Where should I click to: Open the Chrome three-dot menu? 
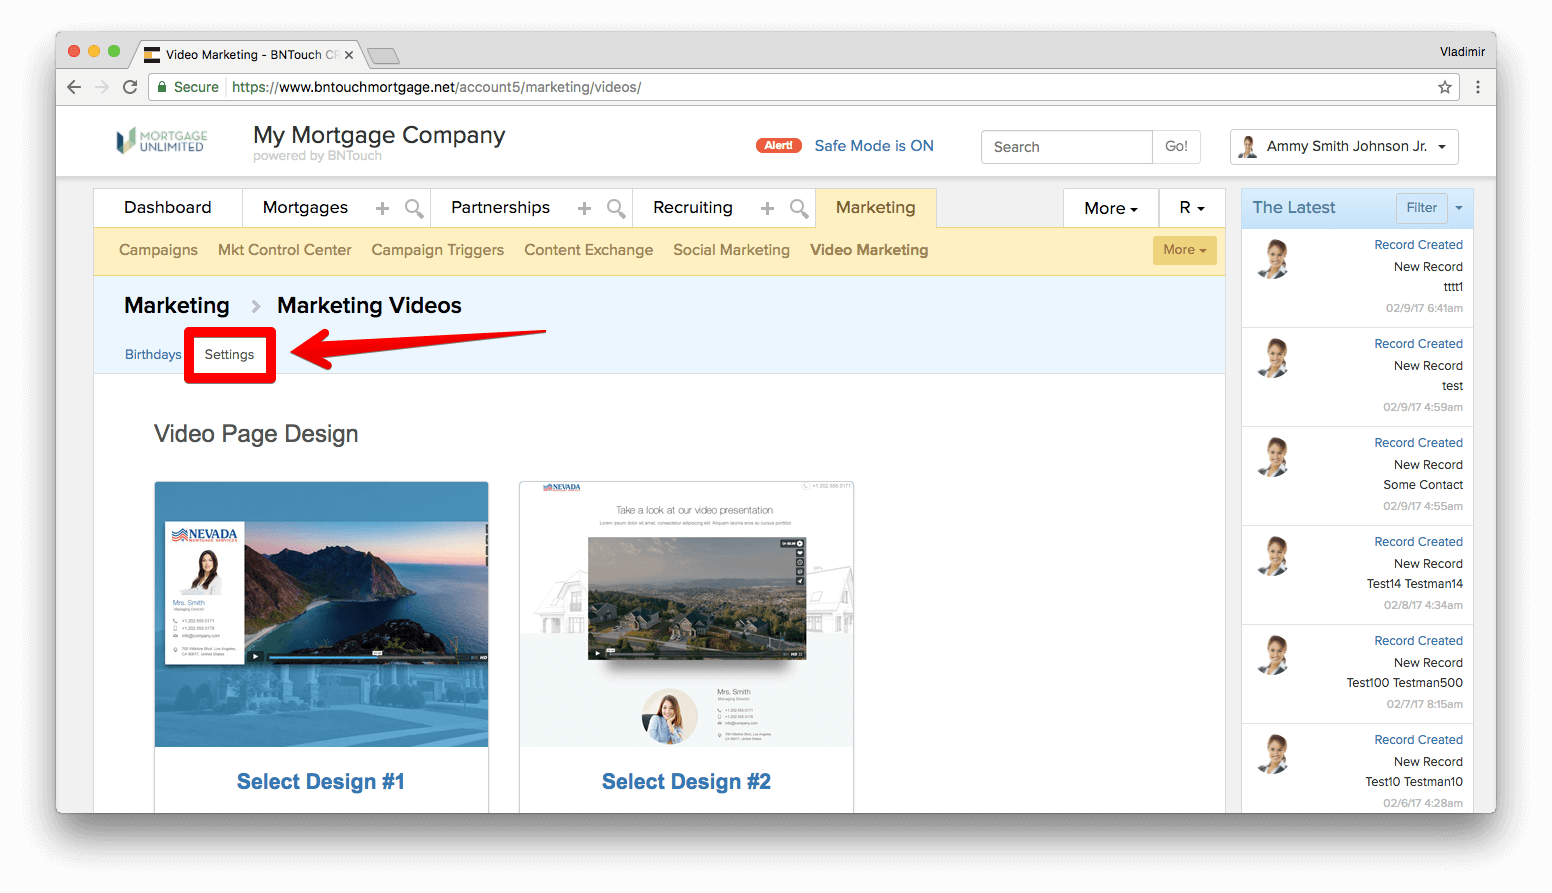(1477, 87)
